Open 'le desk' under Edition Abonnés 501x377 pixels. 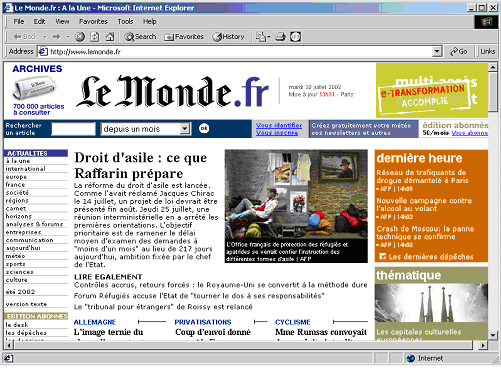(x=17, y=325)
